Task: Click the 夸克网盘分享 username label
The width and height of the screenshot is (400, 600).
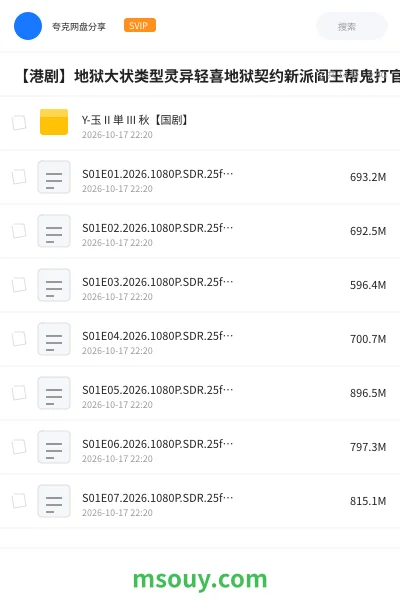Action: coord(79,26)
